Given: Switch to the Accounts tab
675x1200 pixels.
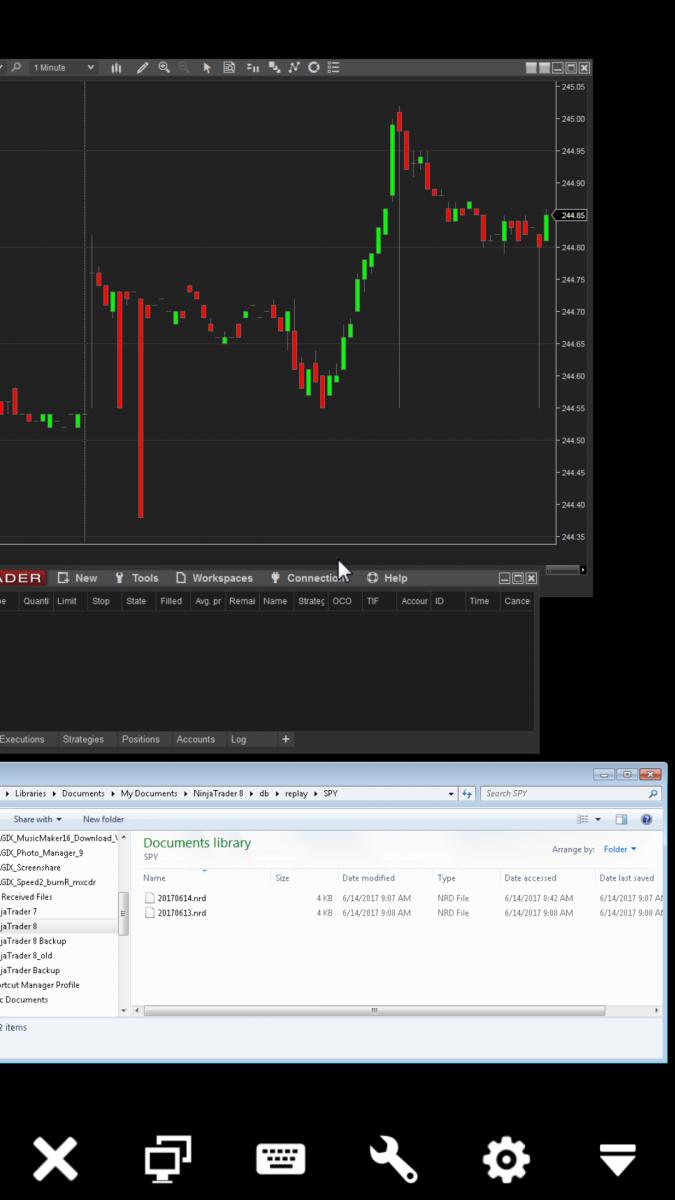Looking at the screenshot, I should (196, 740).
